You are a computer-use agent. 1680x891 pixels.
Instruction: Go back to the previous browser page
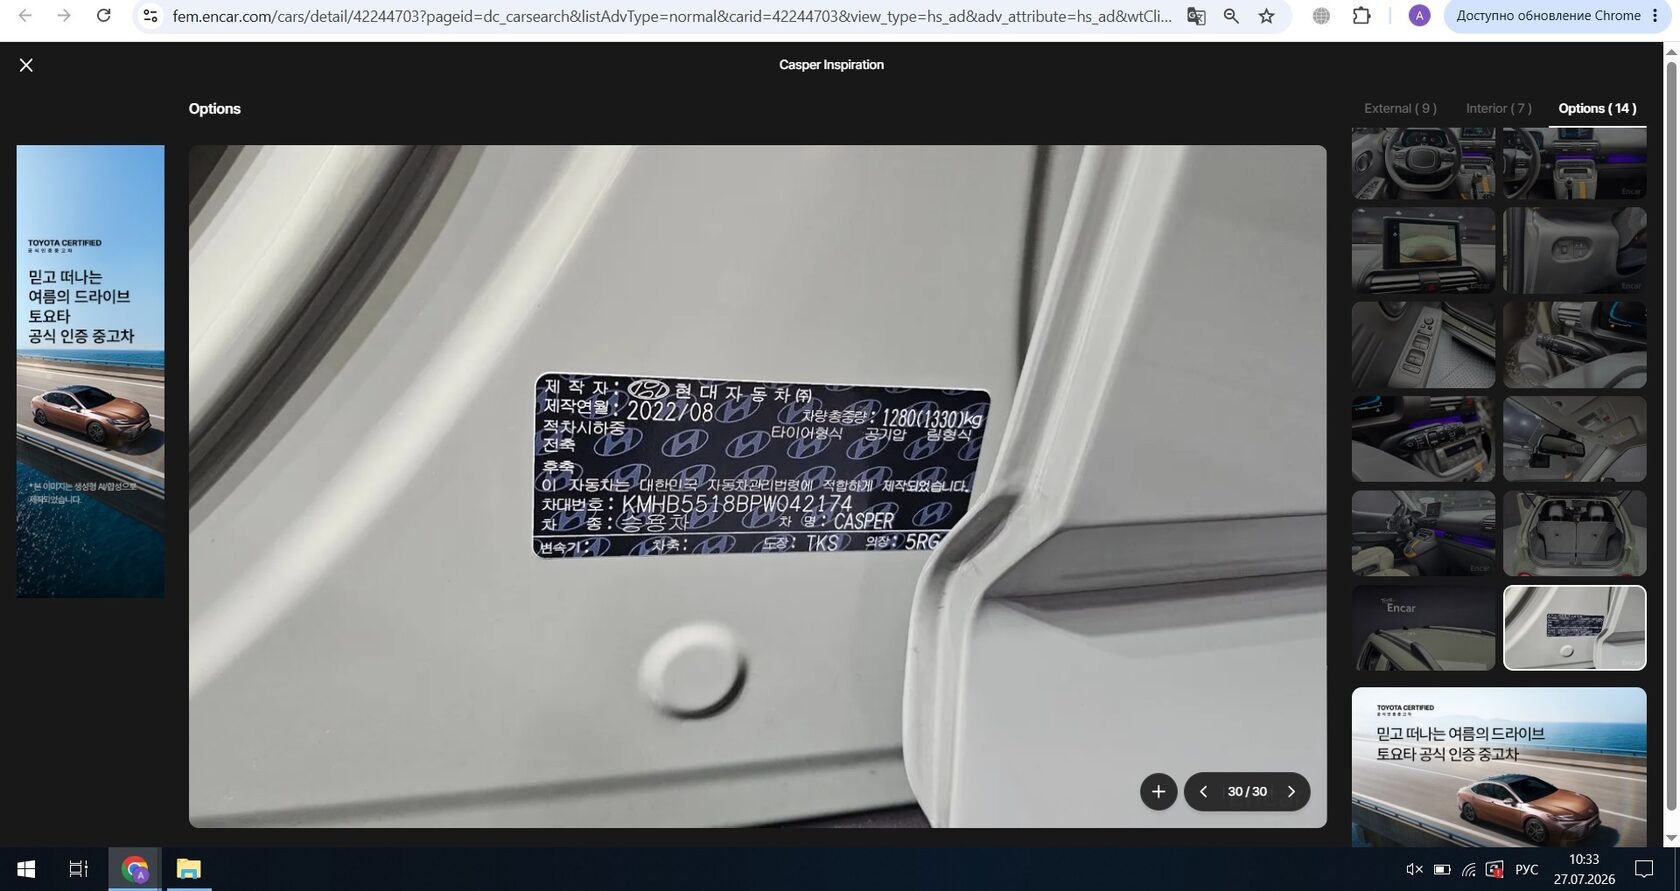tap(25, 16)
